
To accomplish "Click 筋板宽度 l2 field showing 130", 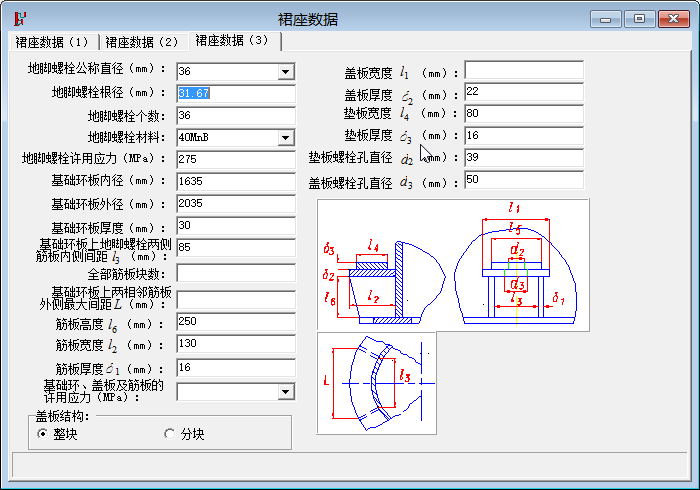I will 236,344.
